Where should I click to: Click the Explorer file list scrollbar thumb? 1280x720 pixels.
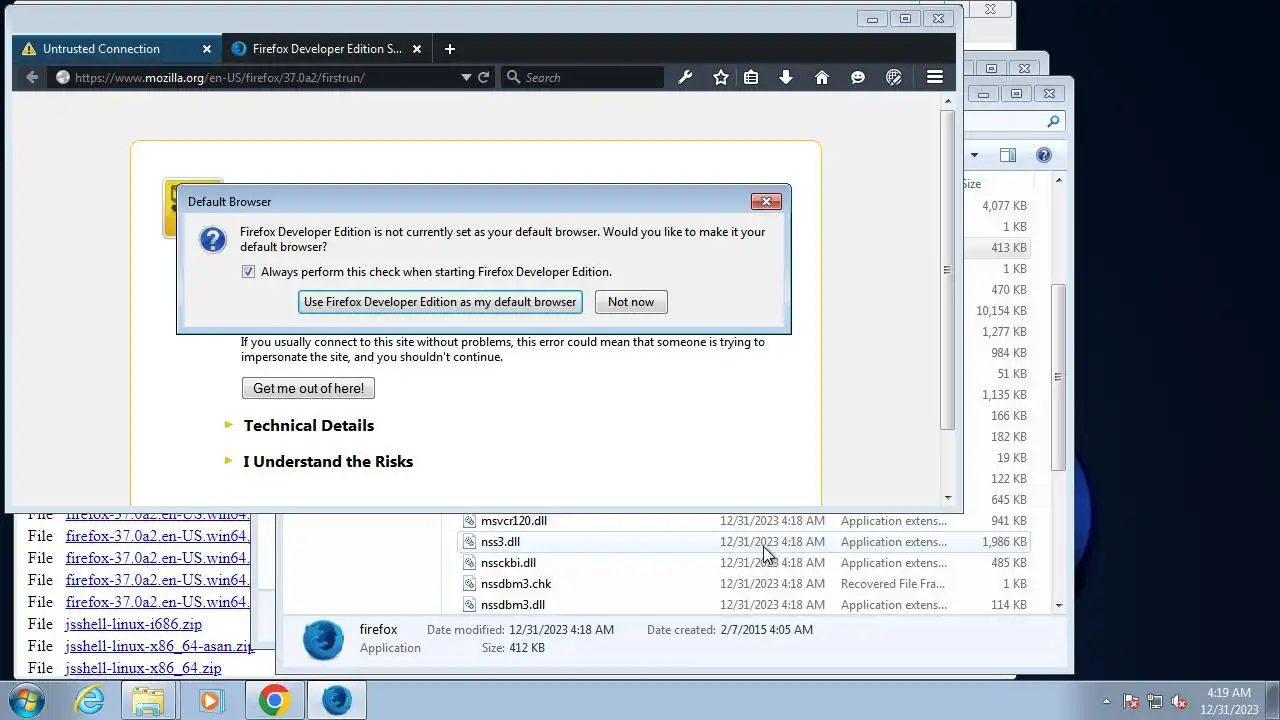[1058, 377]
